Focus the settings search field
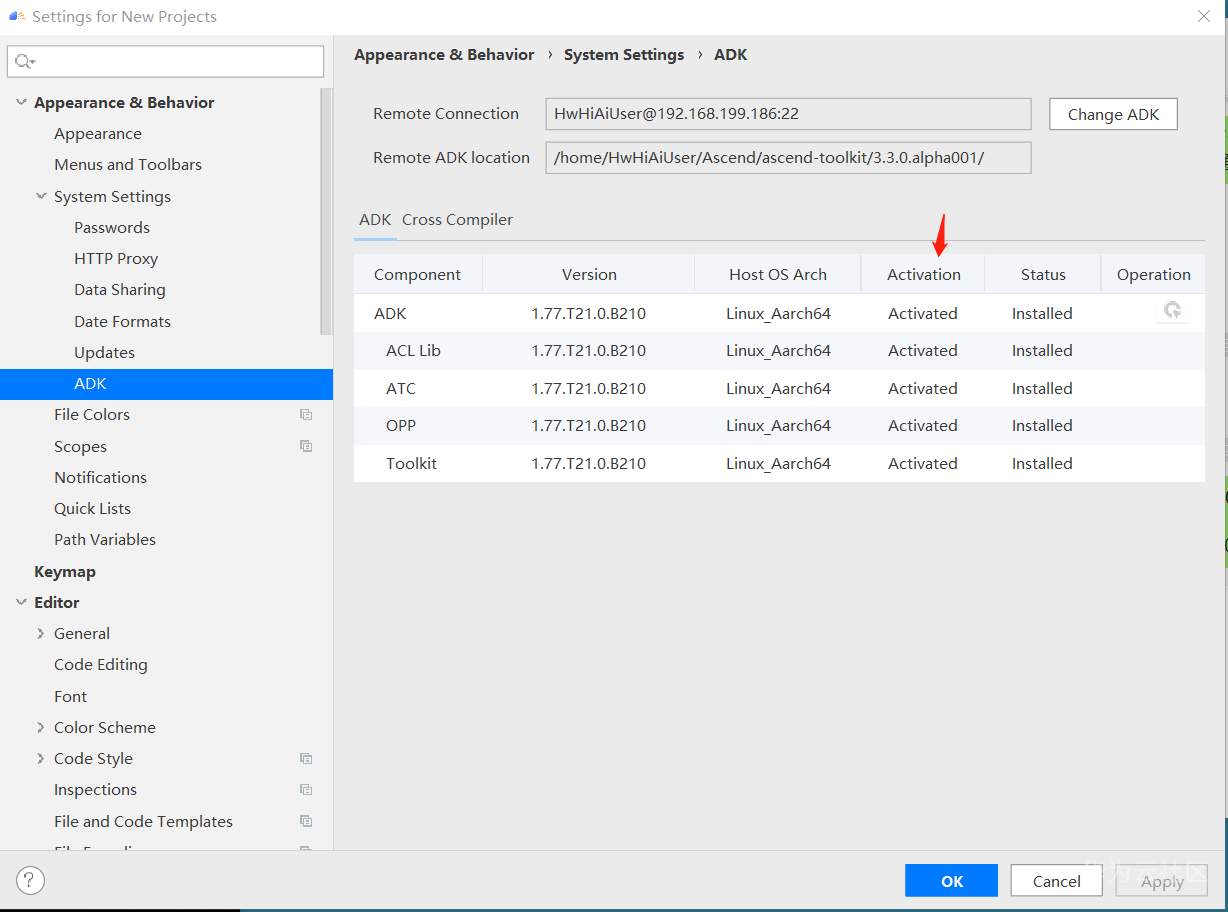Viewport: 1228px width, 912px height. click(175, 62)
